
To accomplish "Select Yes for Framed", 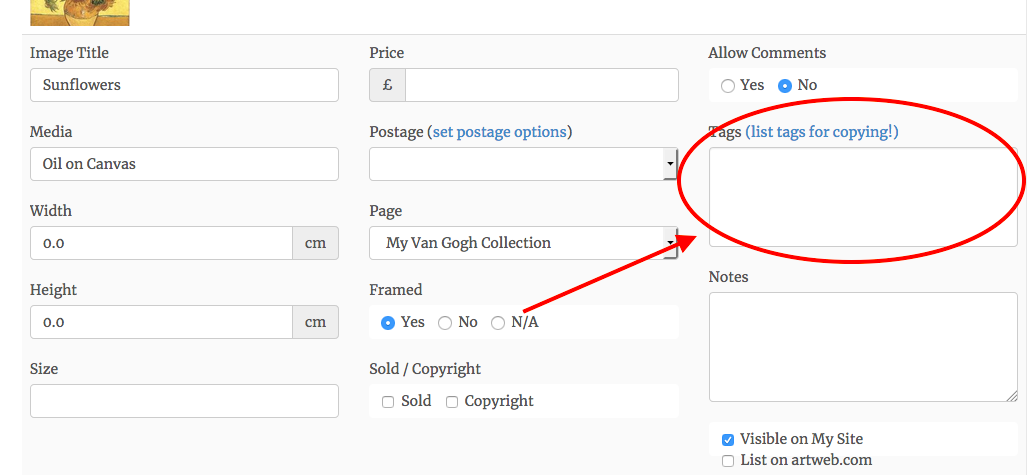I will click(x=388, y=323).
